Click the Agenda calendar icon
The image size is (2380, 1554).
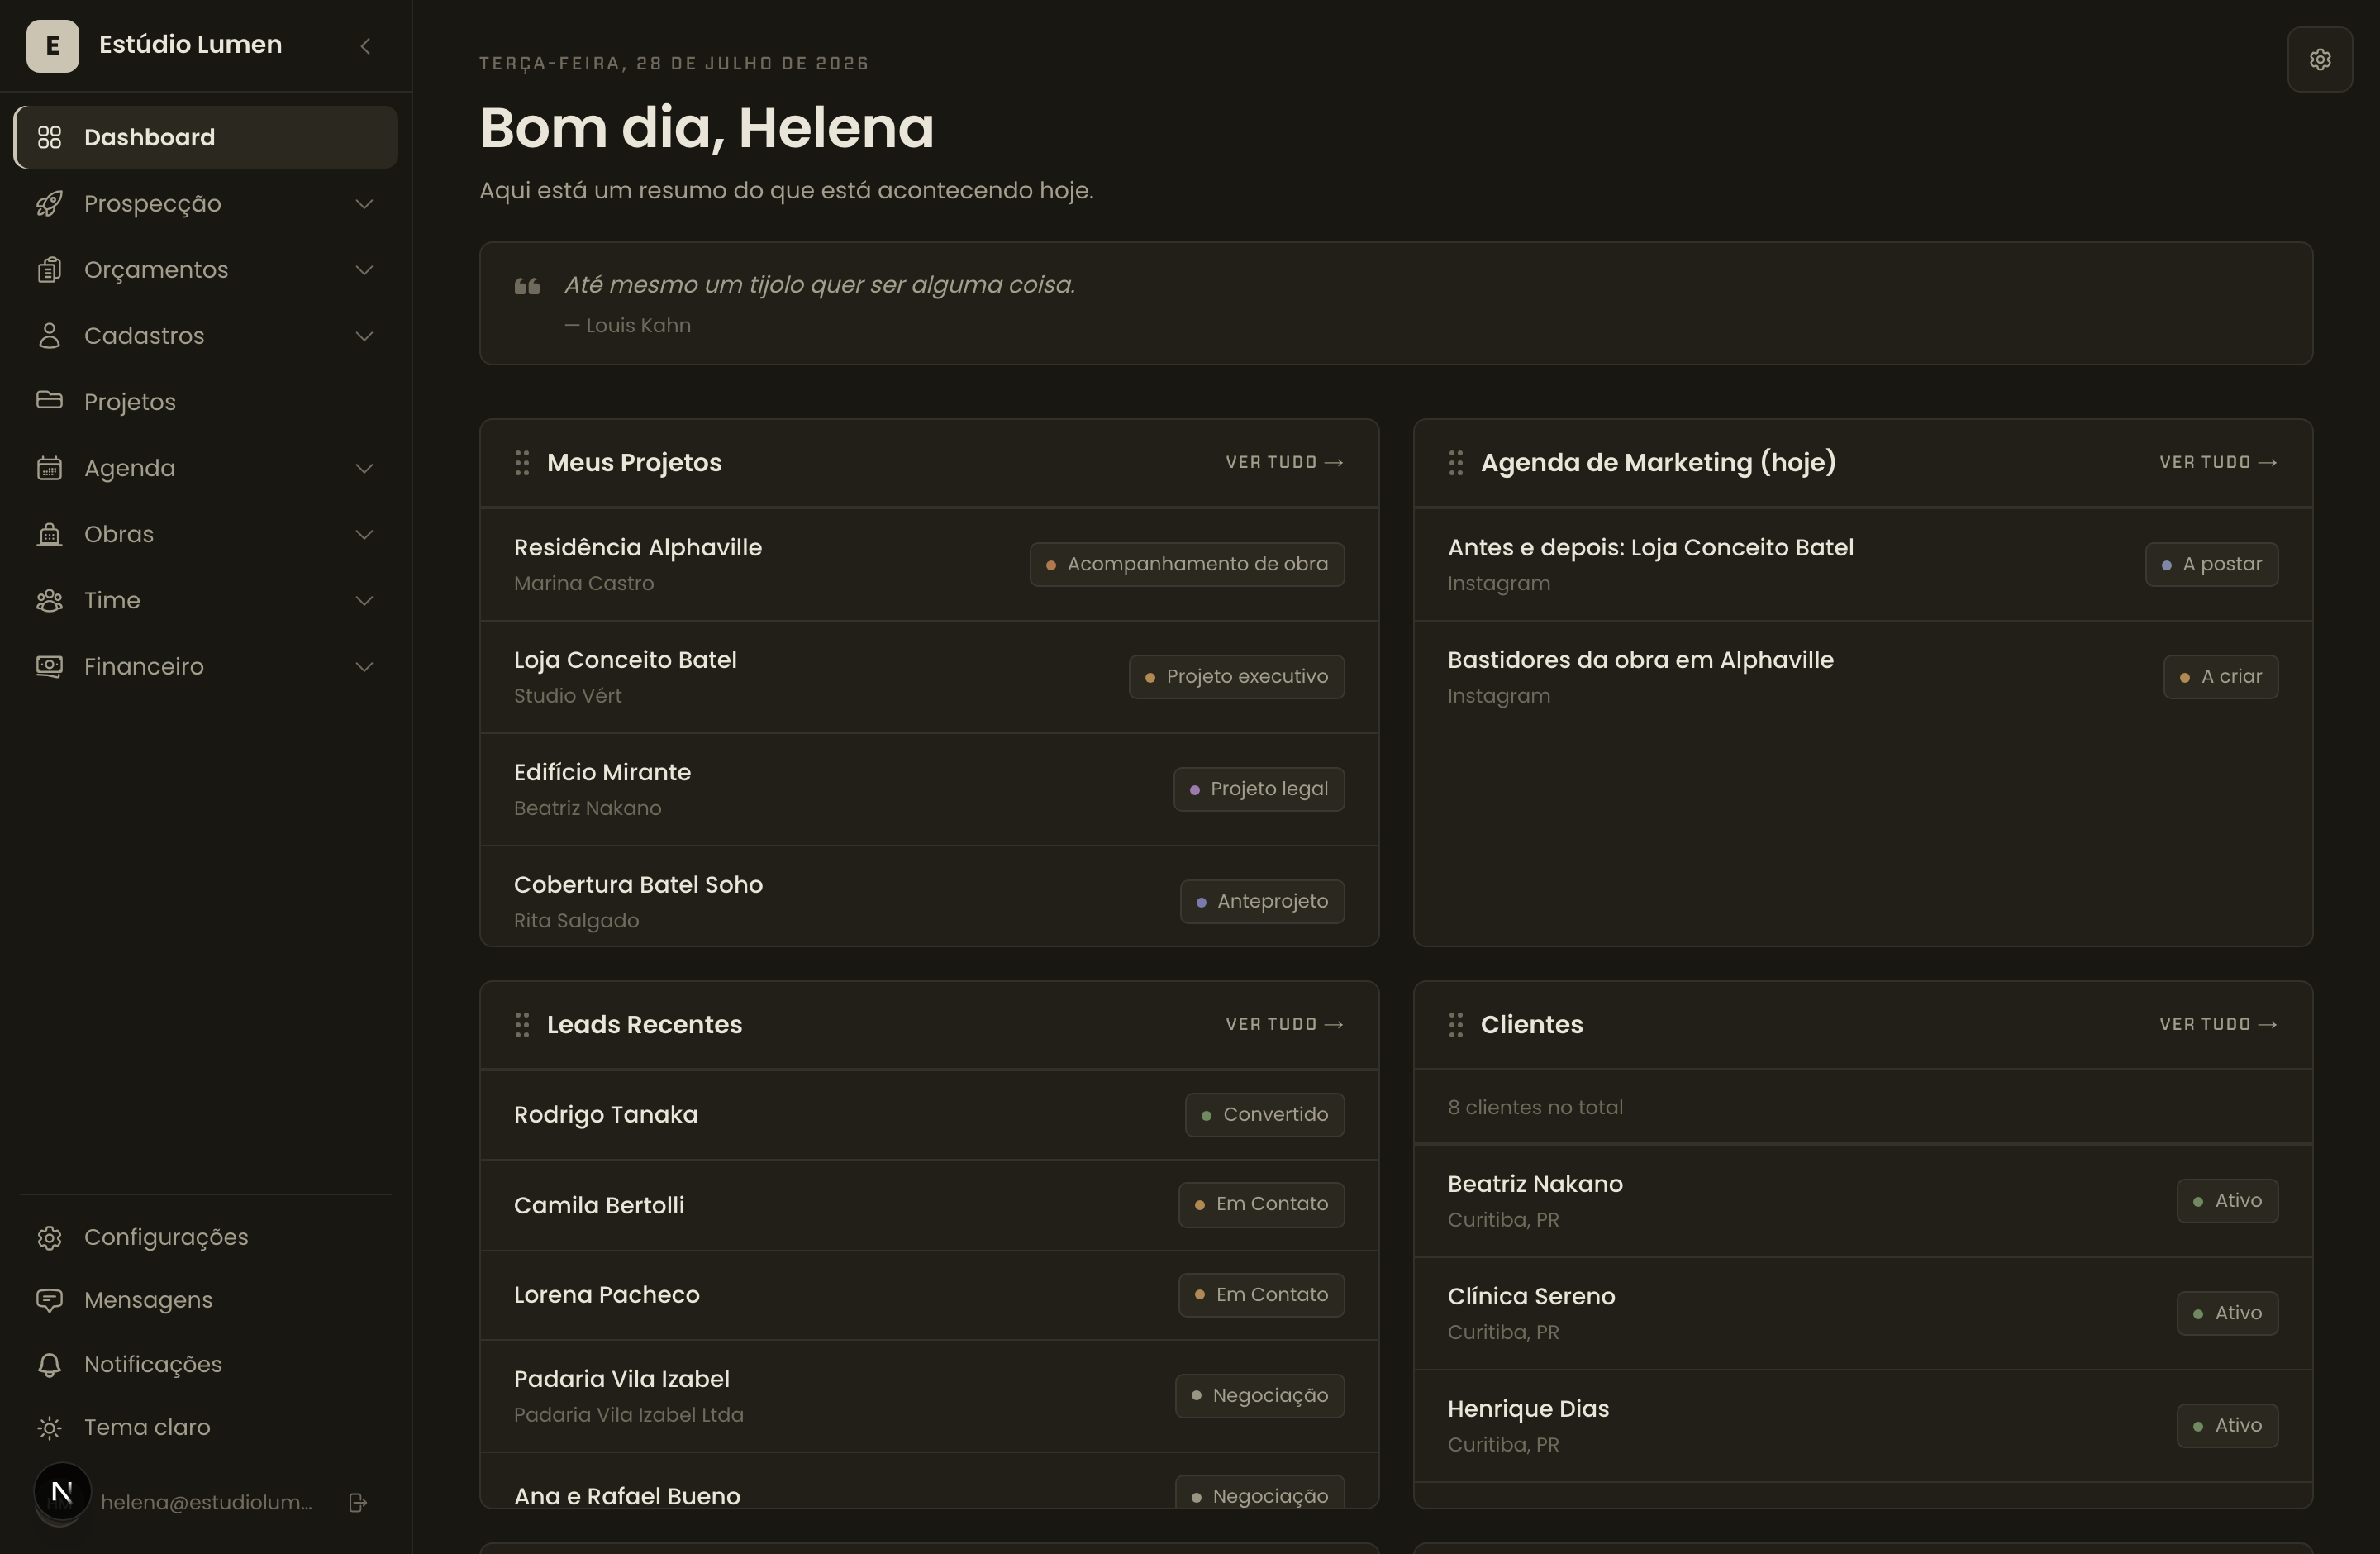coord(49,468)
